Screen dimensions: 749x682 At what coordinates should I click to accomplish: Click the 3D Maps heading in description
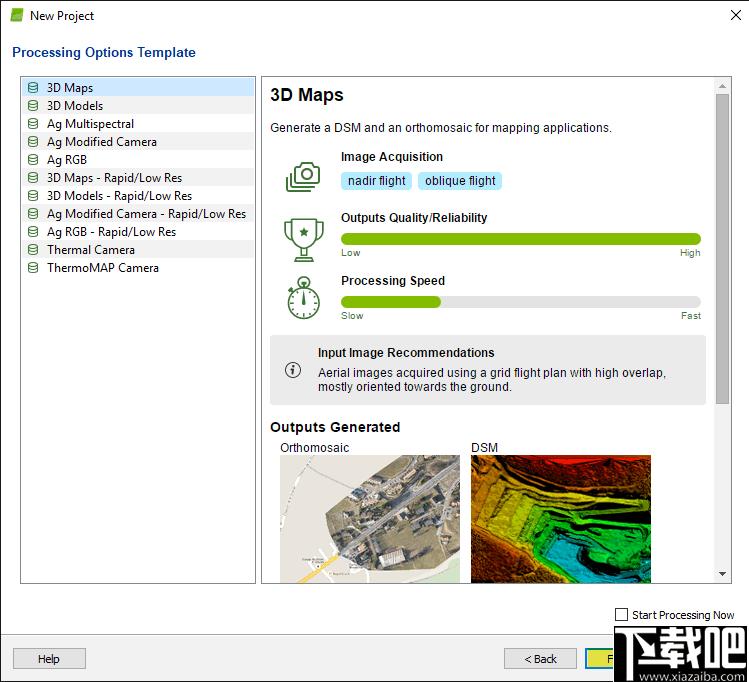click(x=307, y=95)
